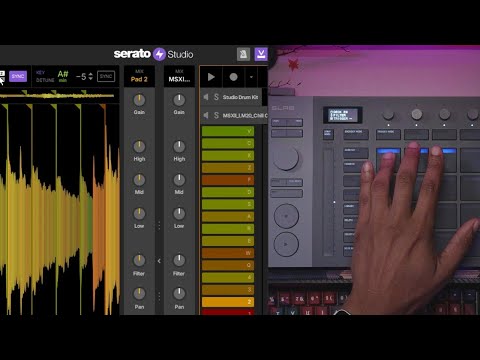Adjust the MSXI channel Pan knob
The width and height of the screenshot is (480, 360).
tap(179, 294)
